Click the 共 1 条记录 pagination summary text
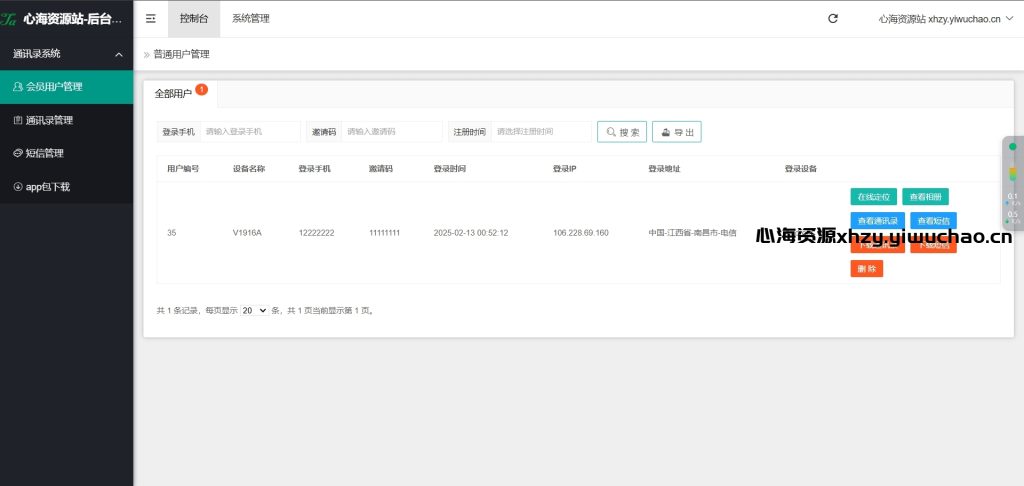Image resolution: width=1024 pixels, height=486 pixels. tap(179, 311)
